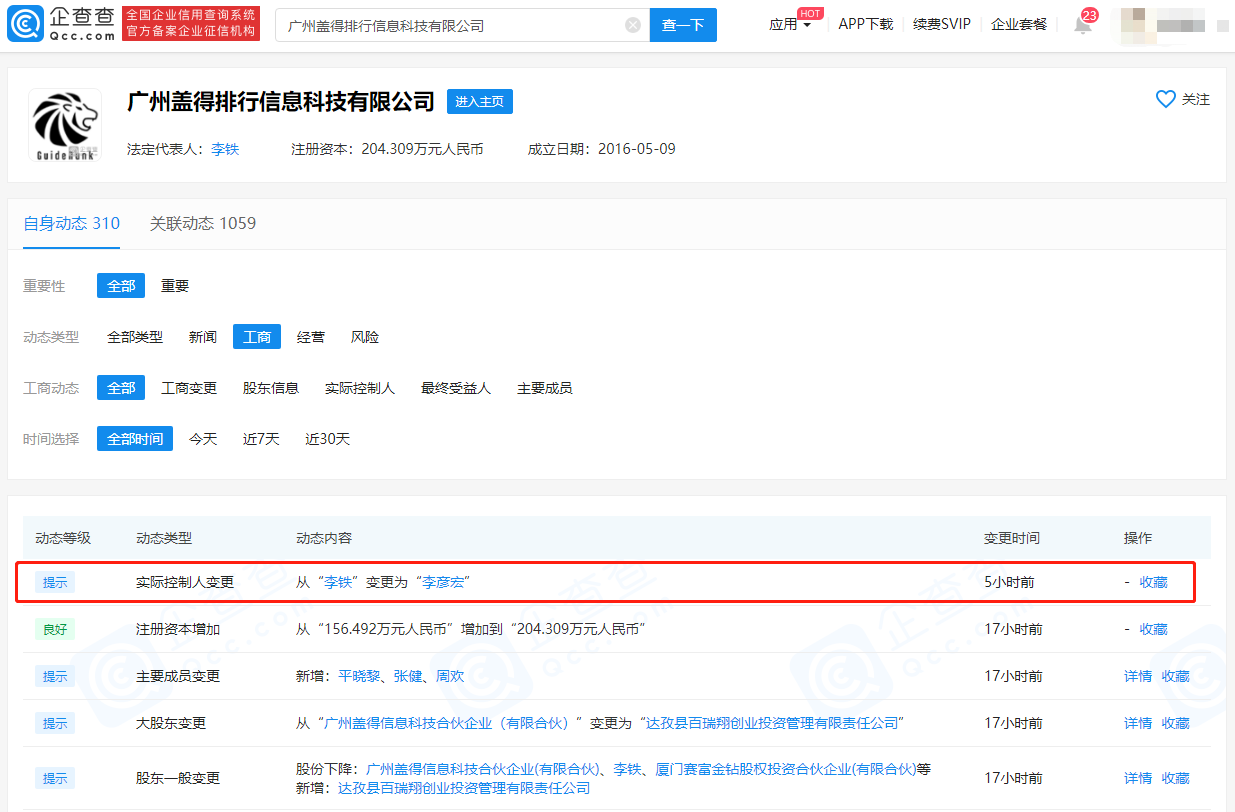This screenshot has width=1235, height=812.
Task: Select 今天 time filter
Action: 203,439
